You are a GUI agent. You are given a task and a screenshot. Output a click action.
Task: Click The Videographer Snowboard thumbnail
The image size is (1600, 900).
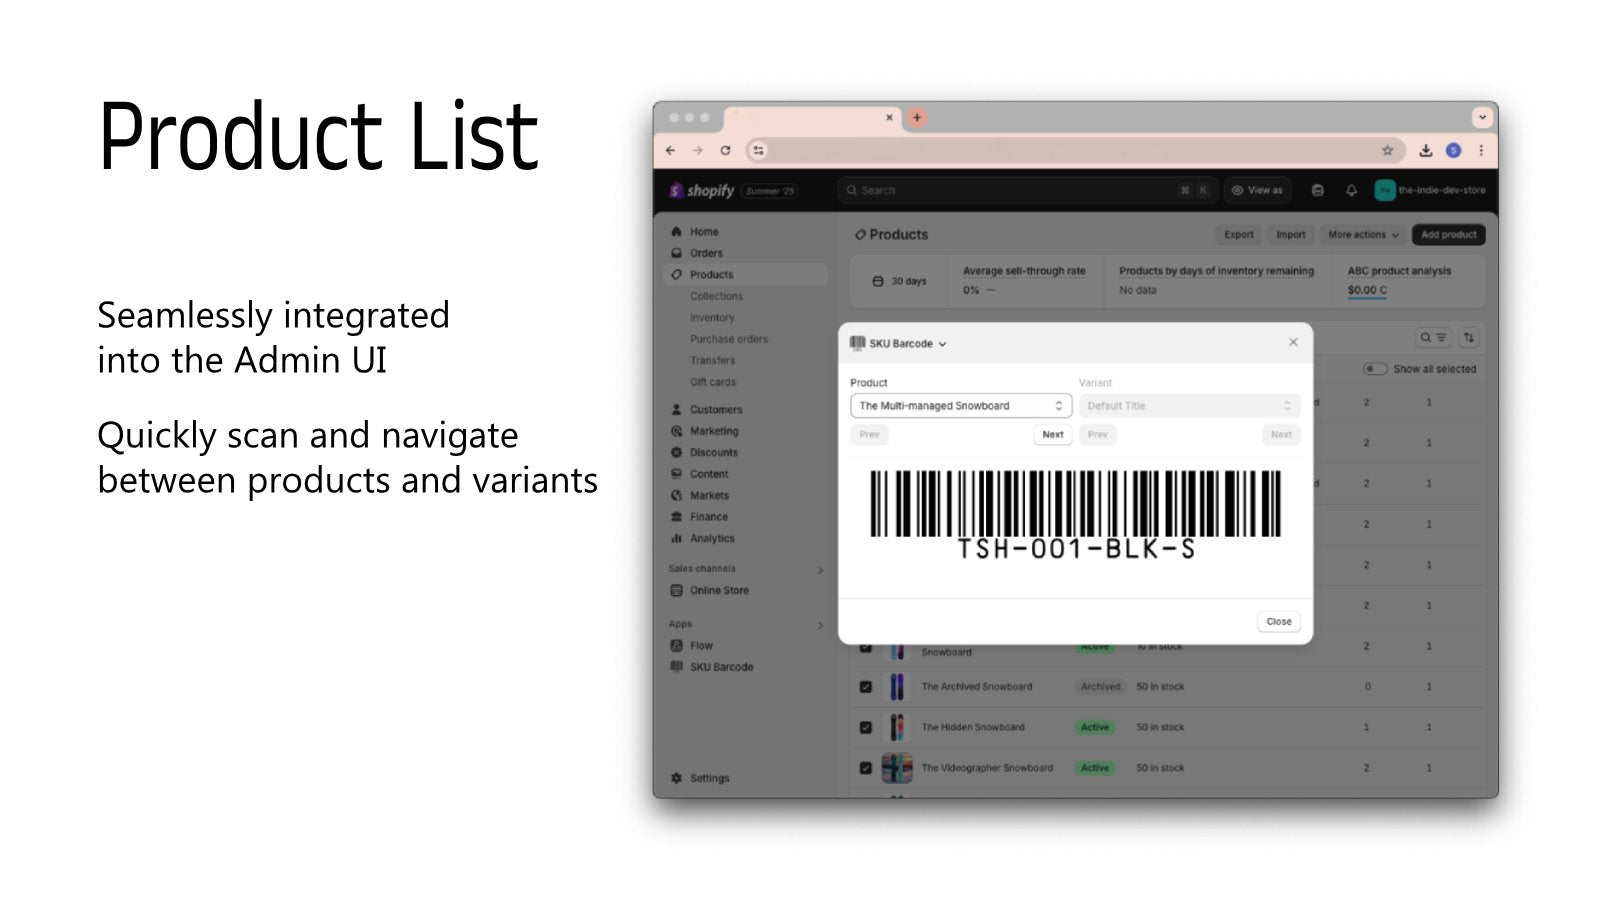897,768
